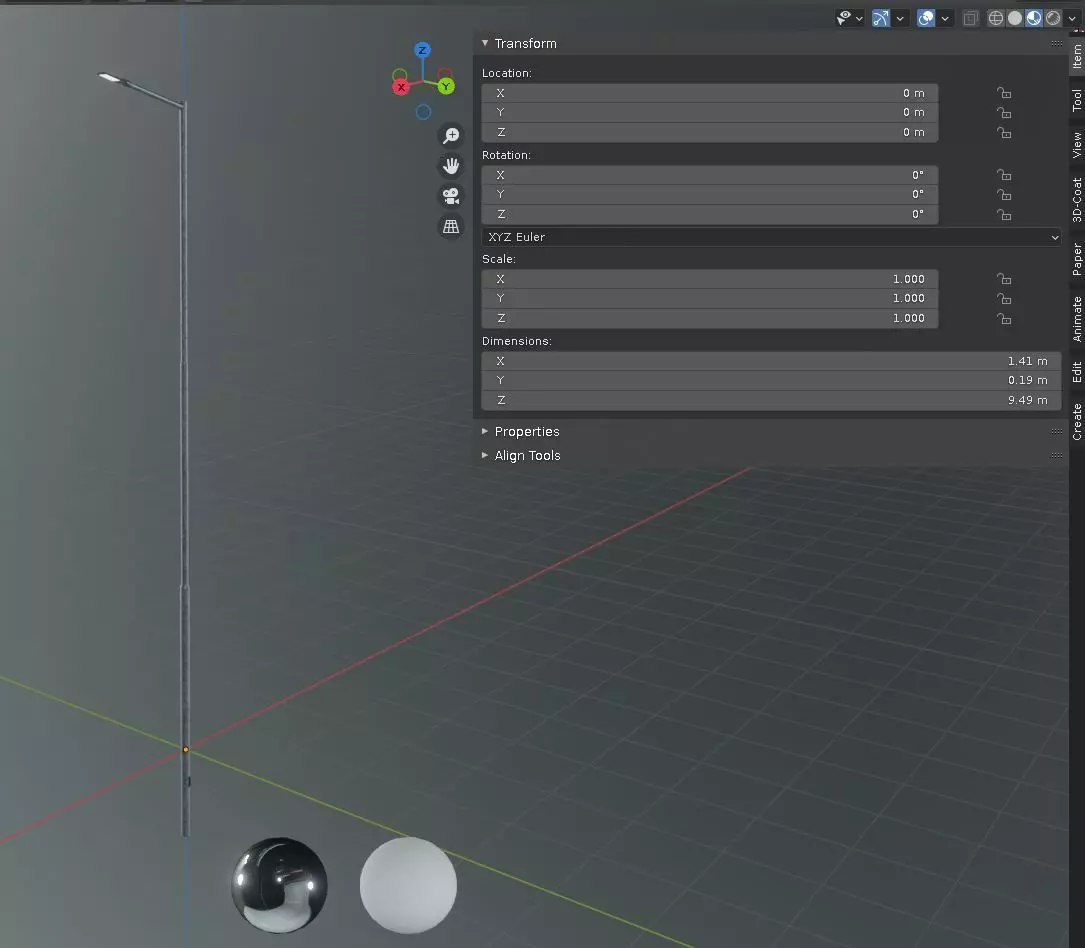Switch to the View sidebar tab
Image resolution: width=1085 pixels, height=948 pixels.
point(1077,145)
